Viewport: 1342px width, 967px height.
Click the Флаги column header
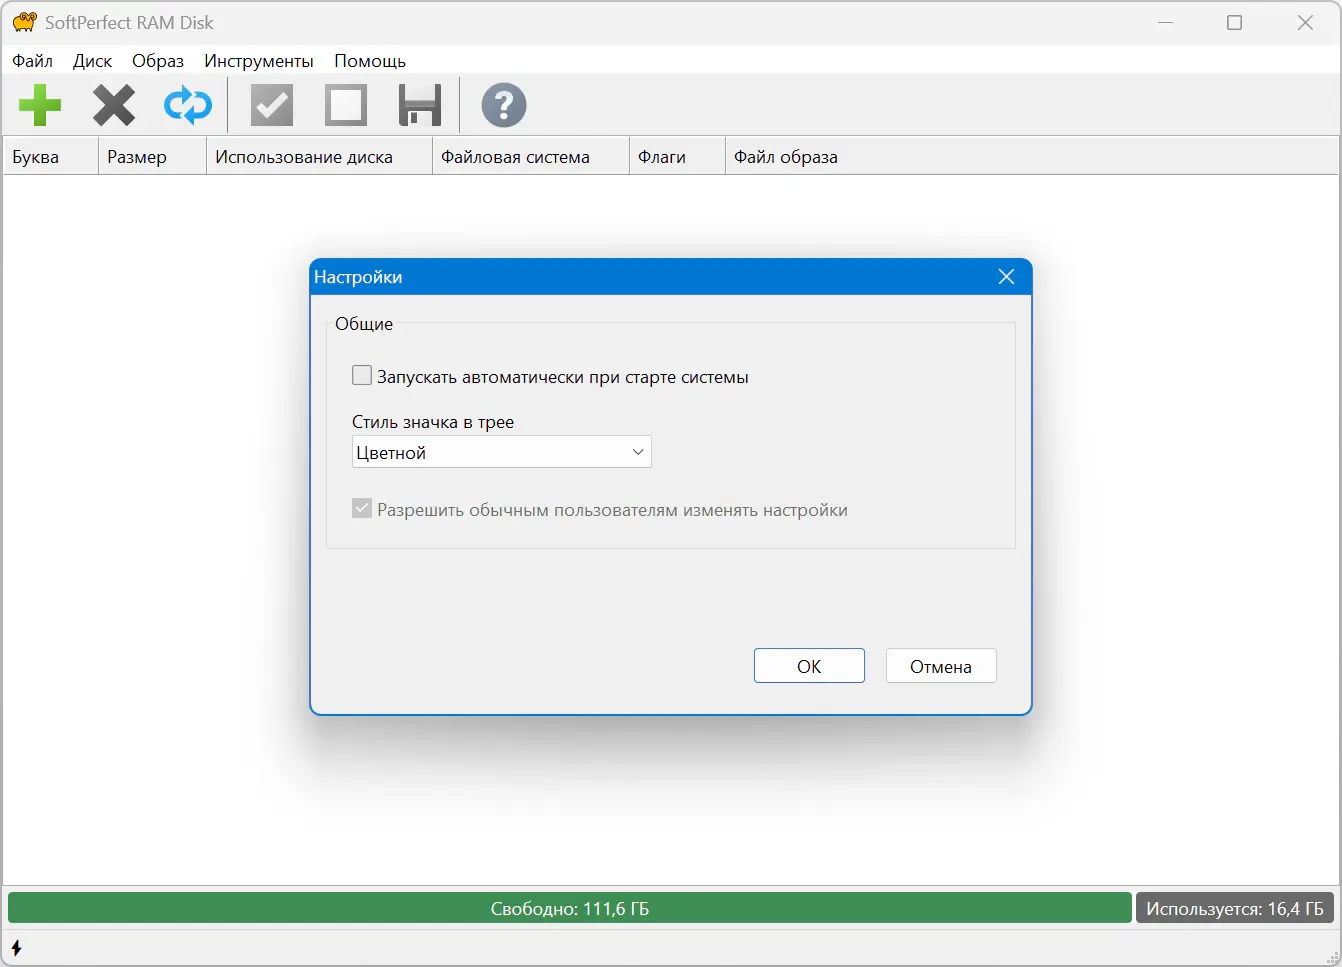[677, 157]
